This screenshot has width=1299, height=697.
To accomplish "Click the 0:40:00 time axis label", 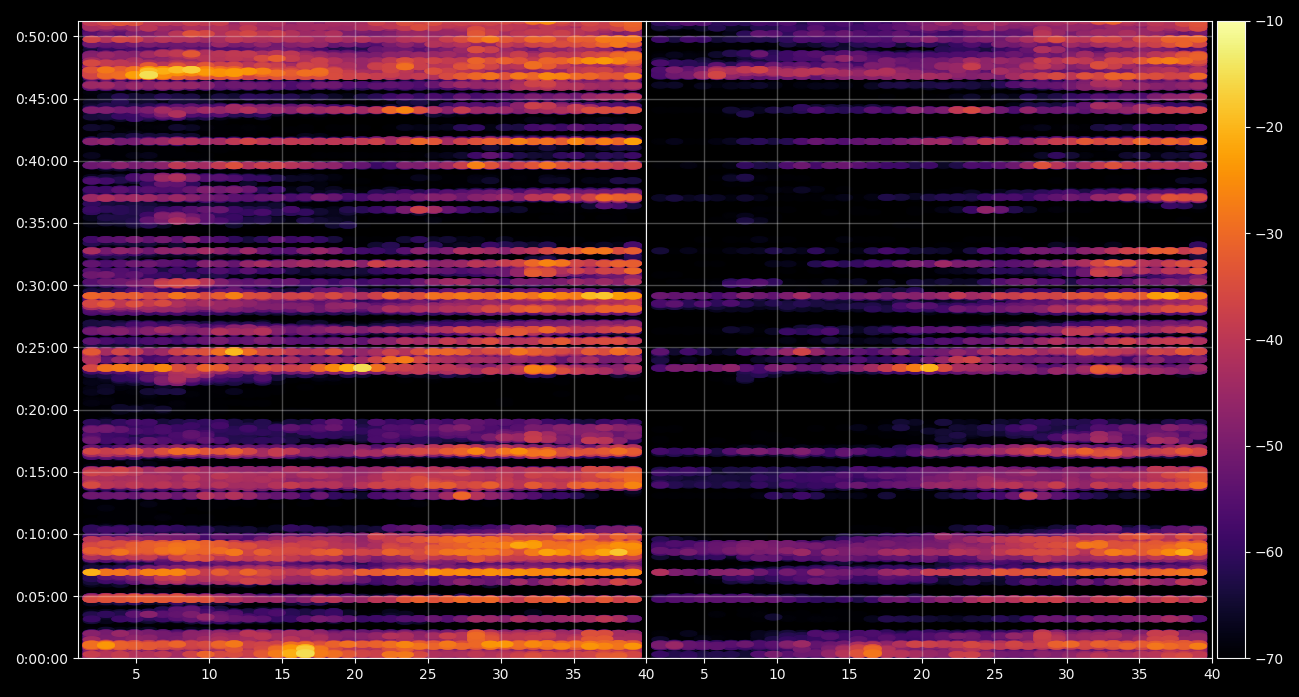I will point(41,161).
